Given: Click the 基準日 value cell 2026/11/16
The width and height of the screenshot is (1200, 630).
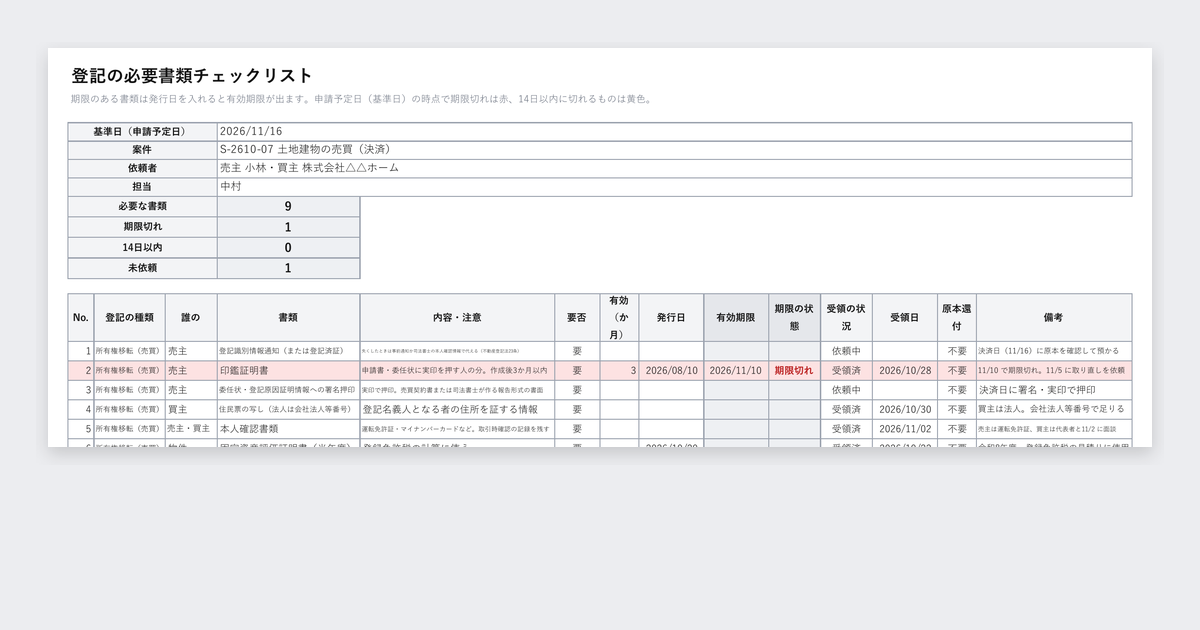Looking at the screenshot, I should pyautogui.click(x=675, y=131).
